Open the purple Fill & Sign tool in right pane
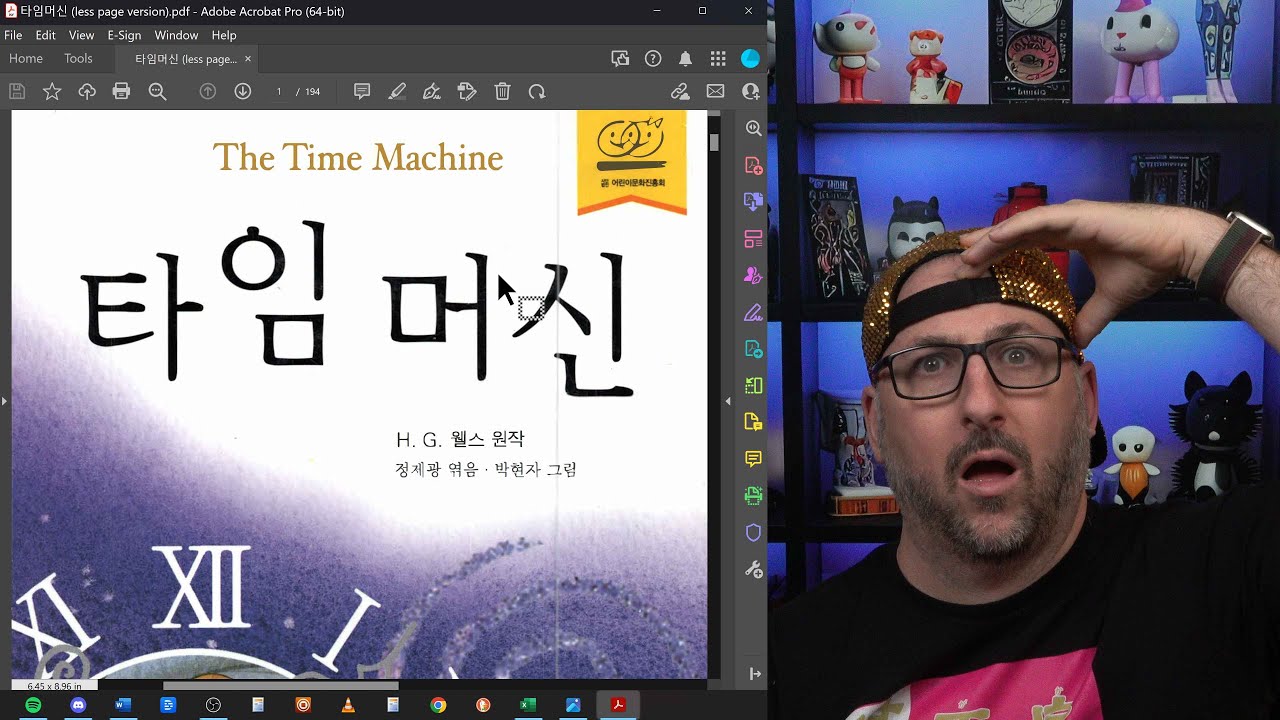The height and width of the screenshot is (720, 1280). point(754,313)
